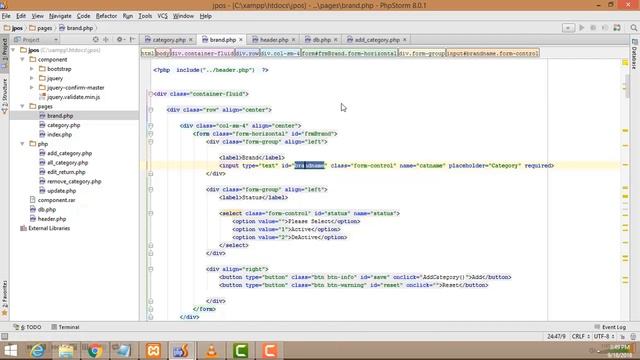640x360 pixels.
Task: Change UTF-8 file encoding setting
Action: click(x=604, y=337)
